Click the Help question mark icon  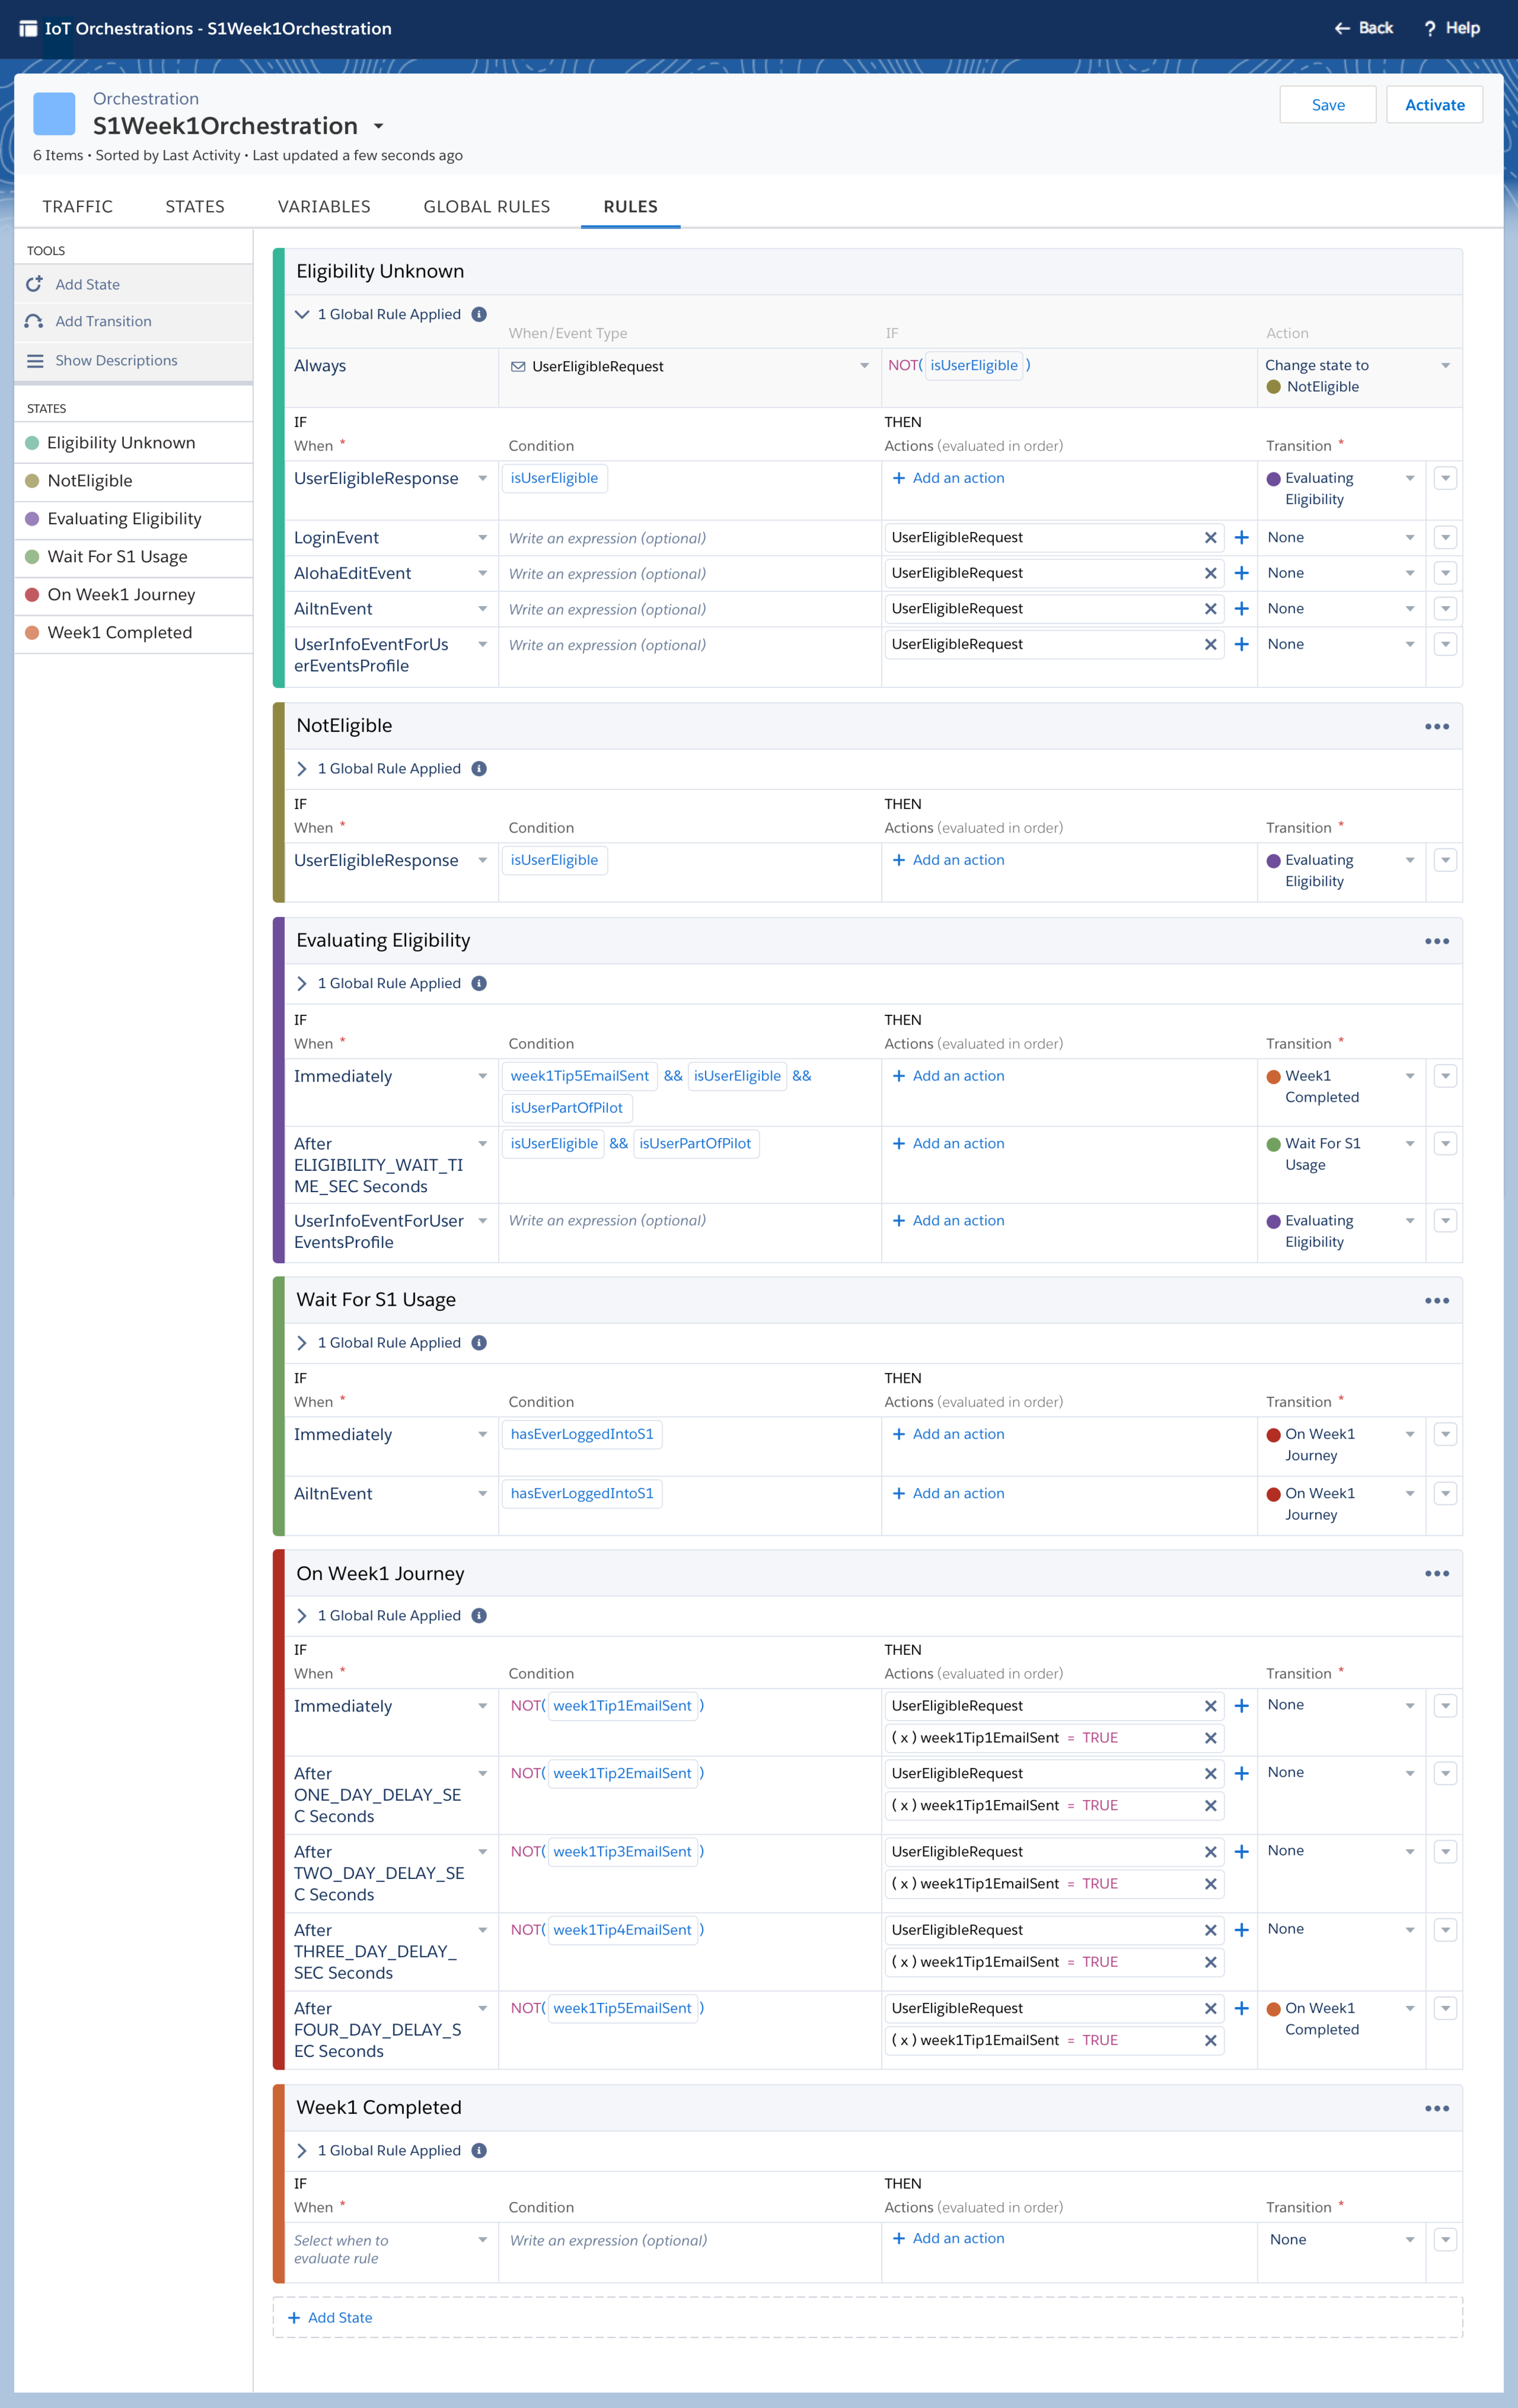(1430, 29)
